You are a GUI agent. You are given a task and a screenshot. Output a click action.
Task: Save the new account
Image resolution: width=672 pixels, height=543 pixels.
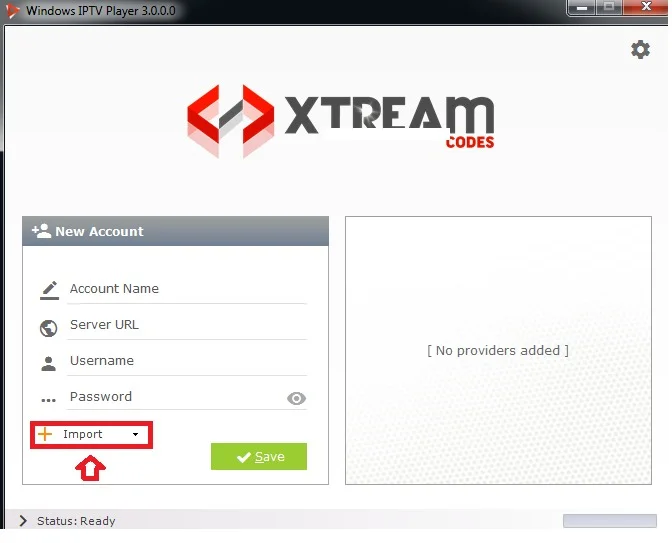coord(259,456)
